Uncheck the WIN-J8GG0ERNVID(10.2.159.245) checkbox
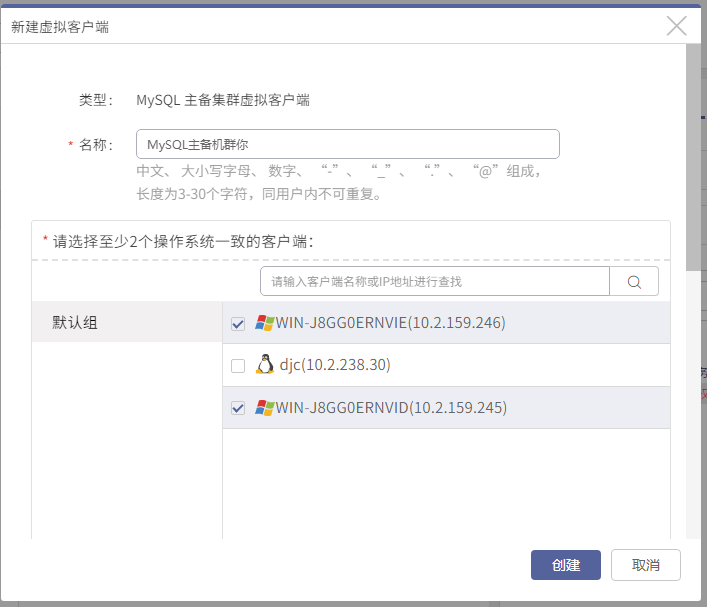Image resolution: width=707 pixels, height=607 pixels. [x=238, y=408]
